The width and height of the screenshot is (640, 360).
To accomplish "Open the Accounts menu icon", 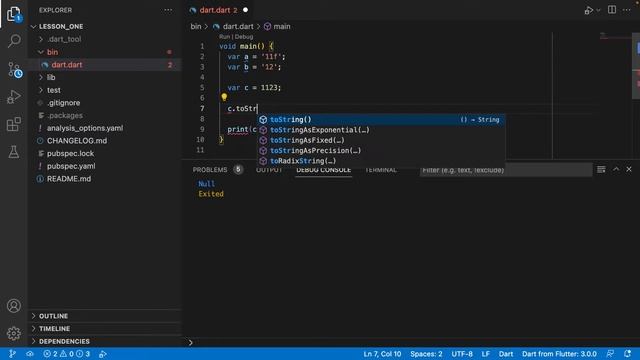I will (14, 306).
